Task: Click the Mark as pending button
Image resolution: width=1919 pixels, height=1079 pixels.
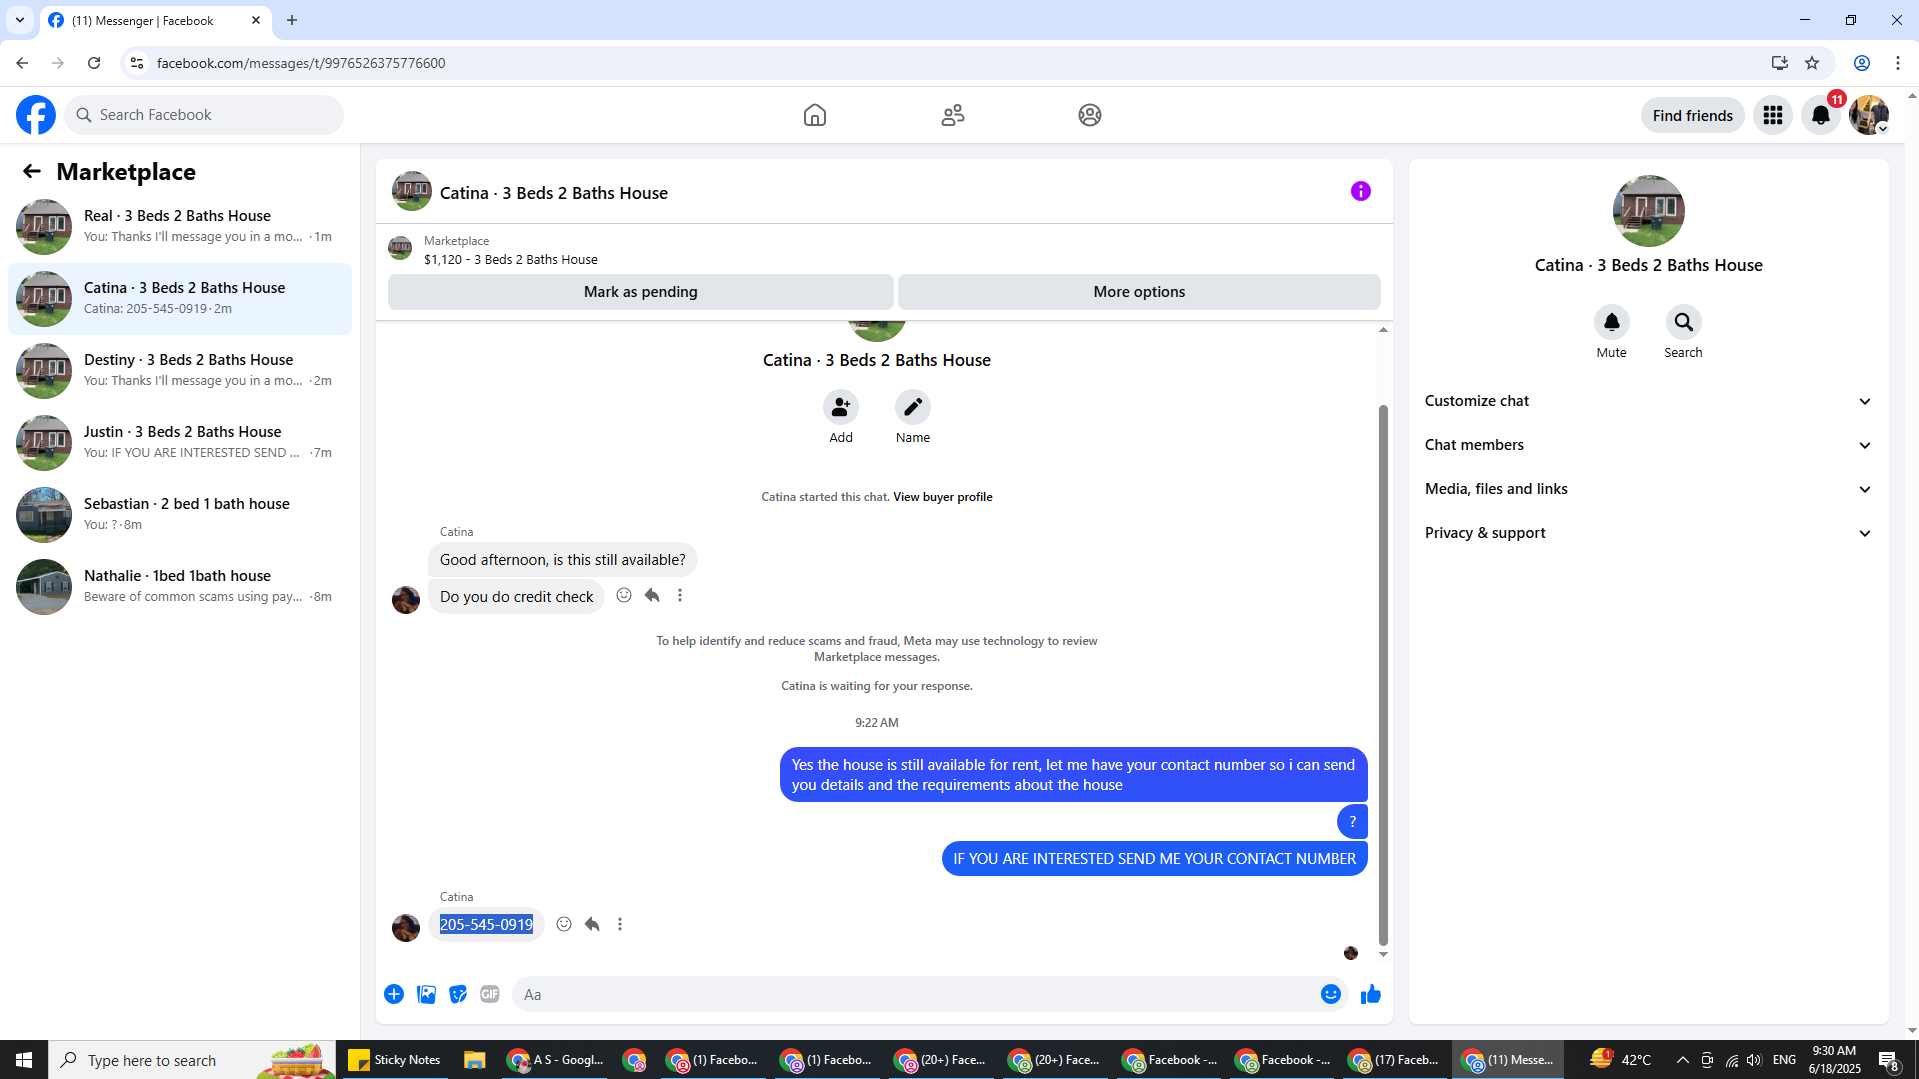Action: 640,292
